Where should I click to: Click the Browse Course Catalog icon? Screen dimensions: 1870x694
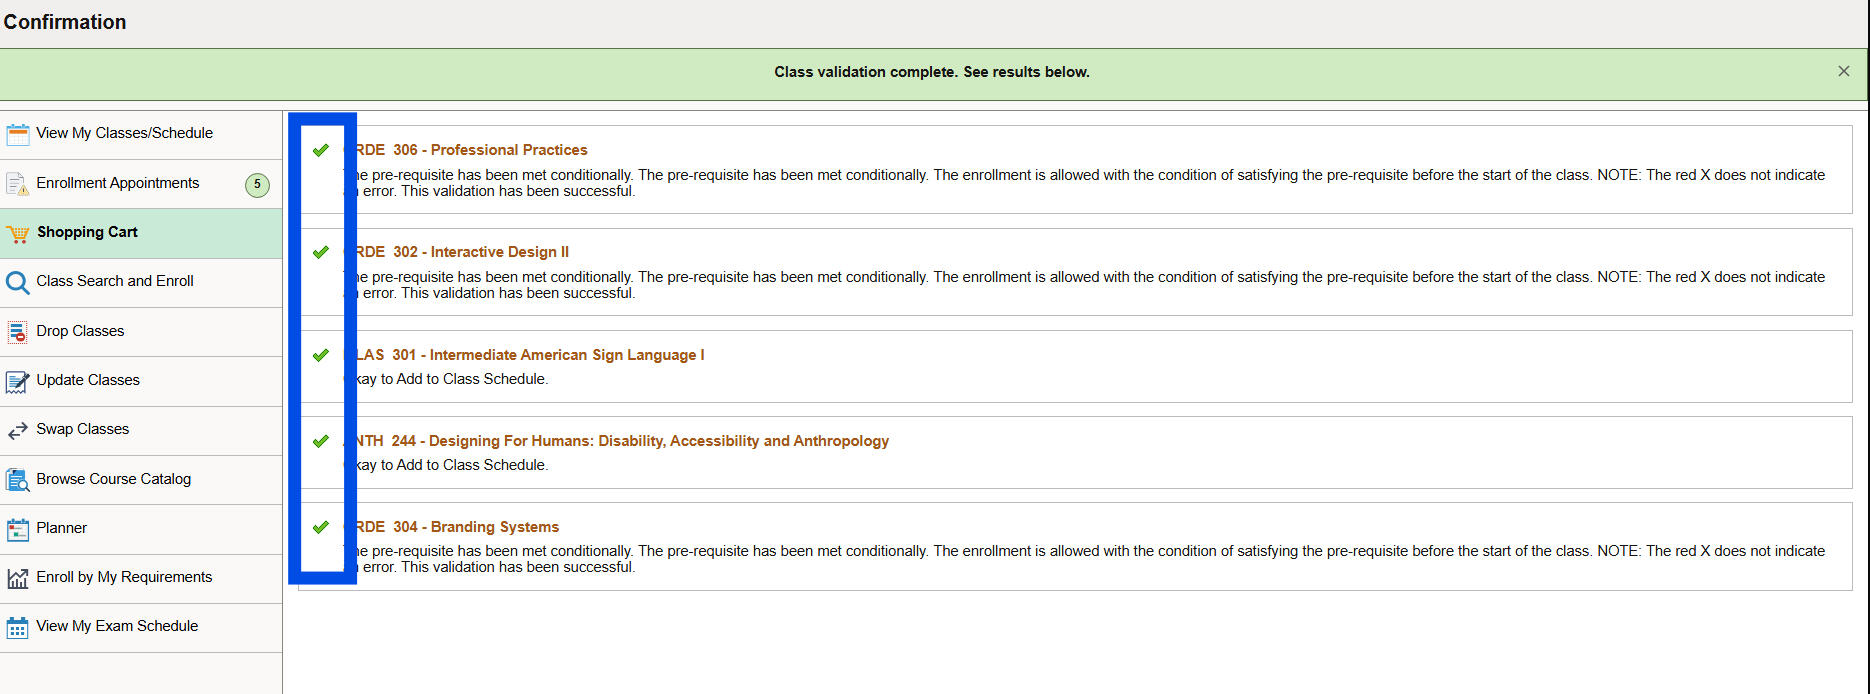17,480
